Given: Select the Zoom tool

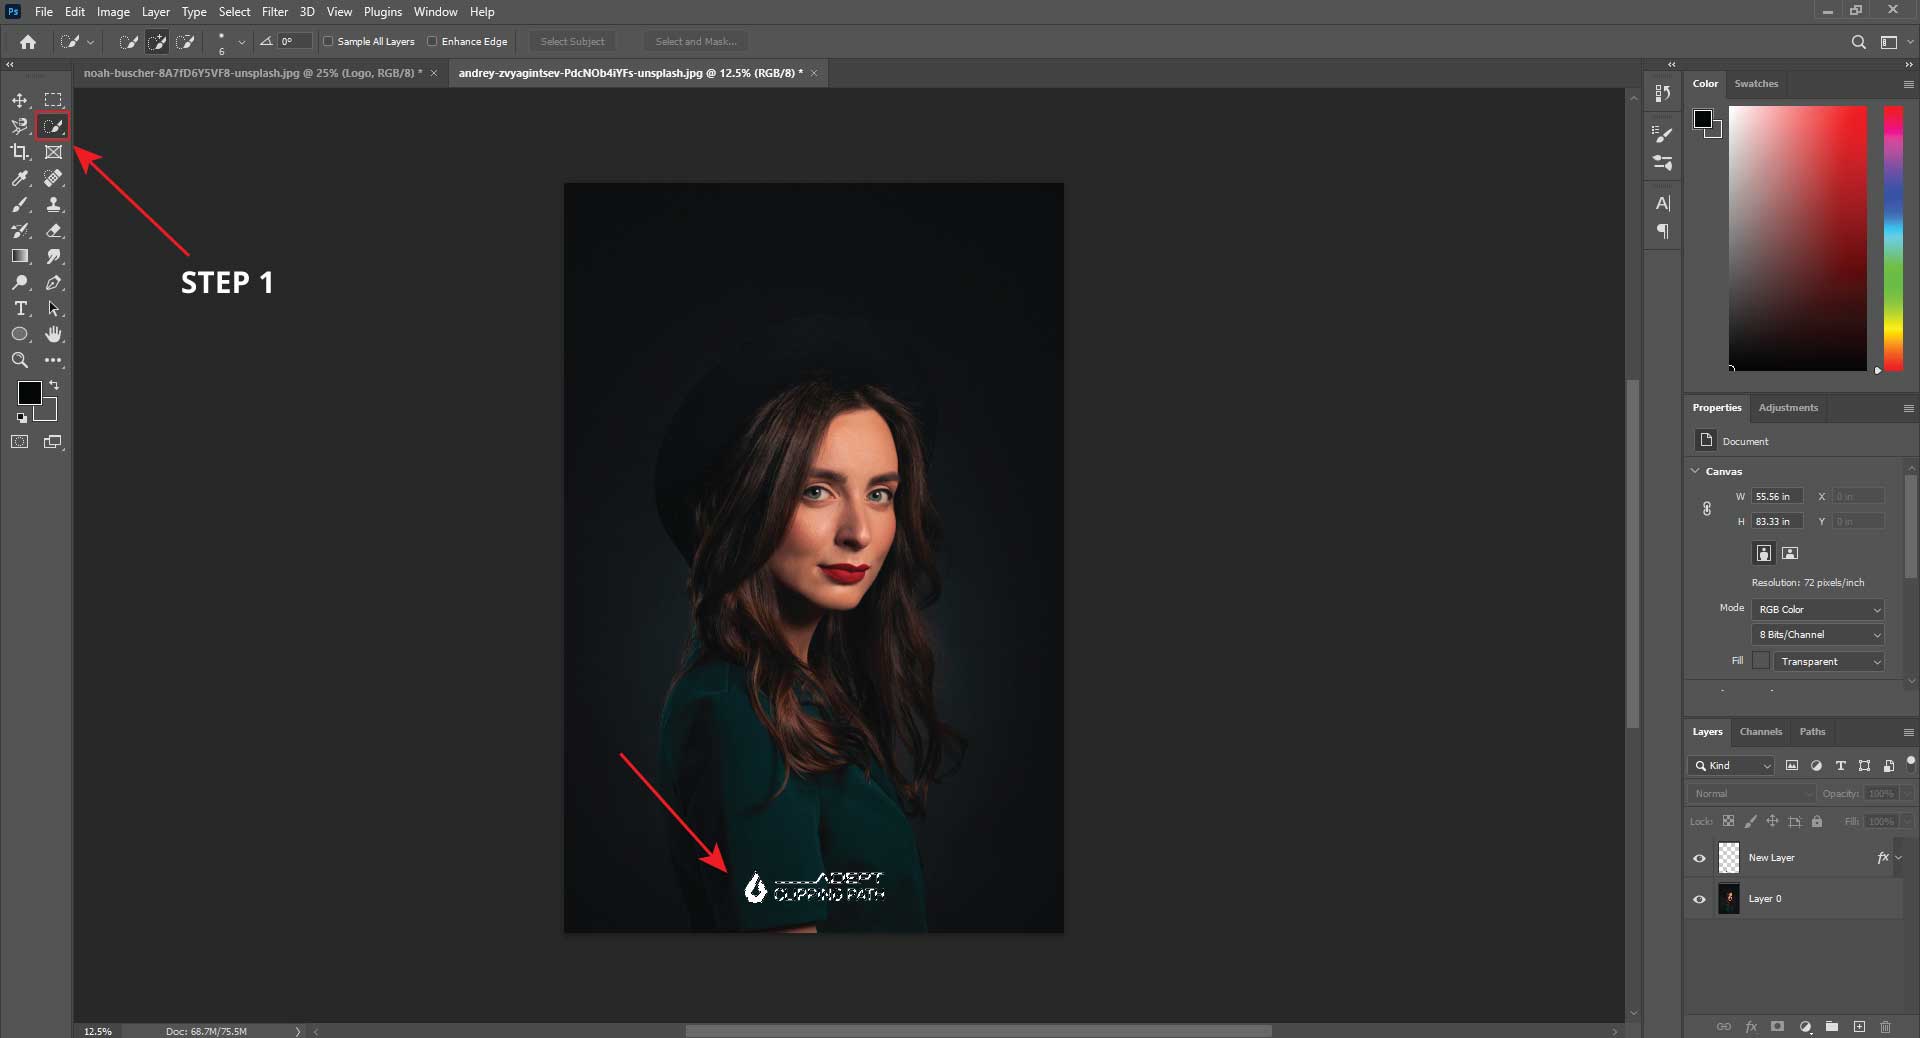Looking at the screenshot, I should point(20,360).
